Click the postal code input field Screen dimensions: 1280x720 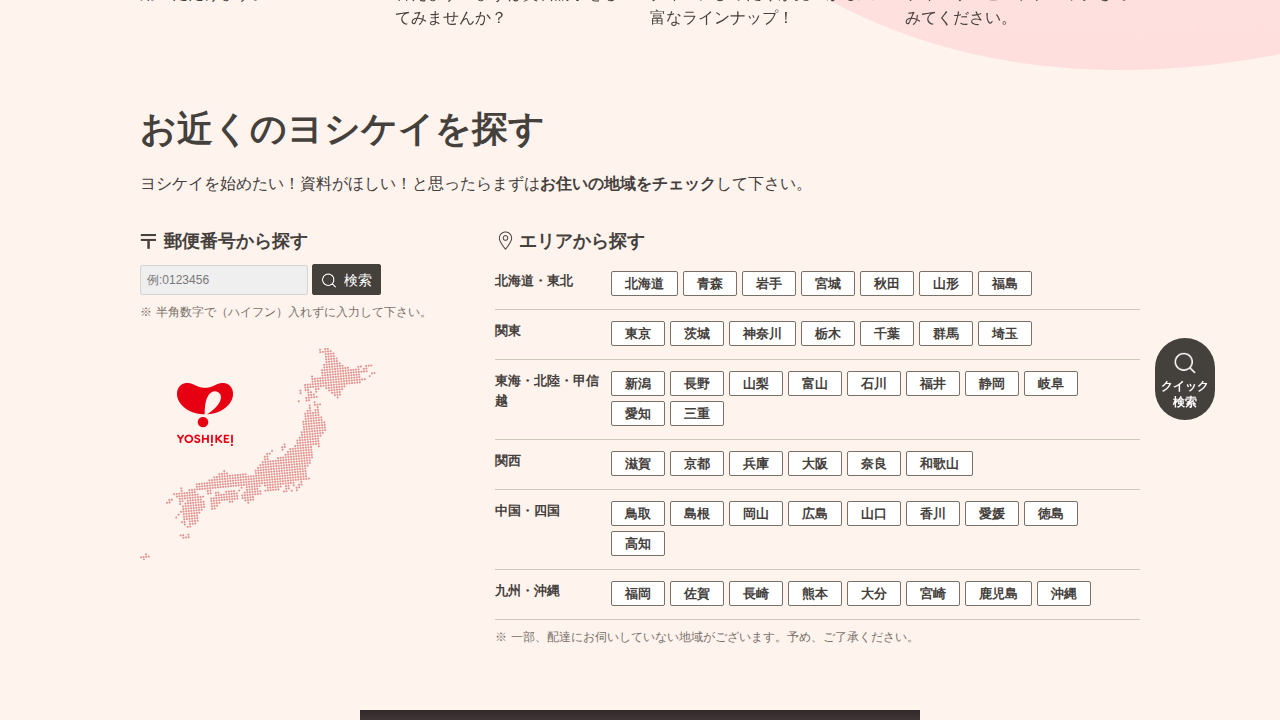(223, 279)
